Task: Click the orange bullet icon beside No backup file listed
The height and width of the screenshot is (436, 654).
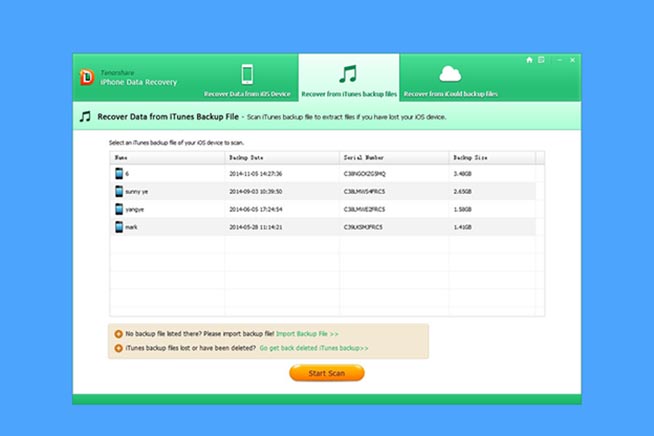Action: (x=118, y=334)
